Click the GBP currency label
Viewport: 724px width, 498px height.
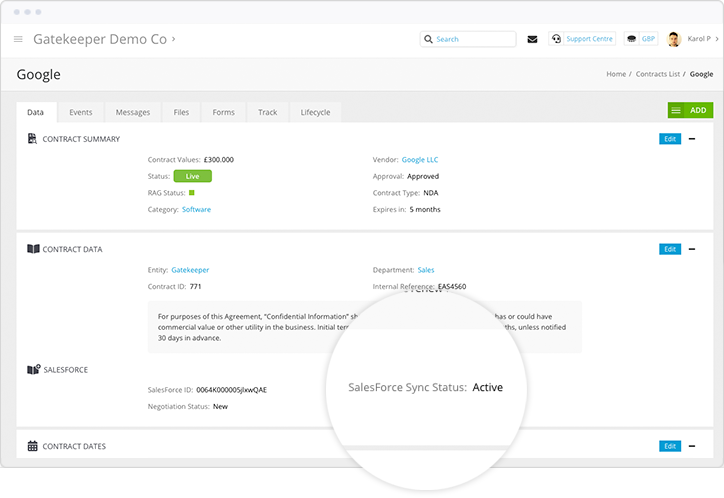tap(648, 39)
